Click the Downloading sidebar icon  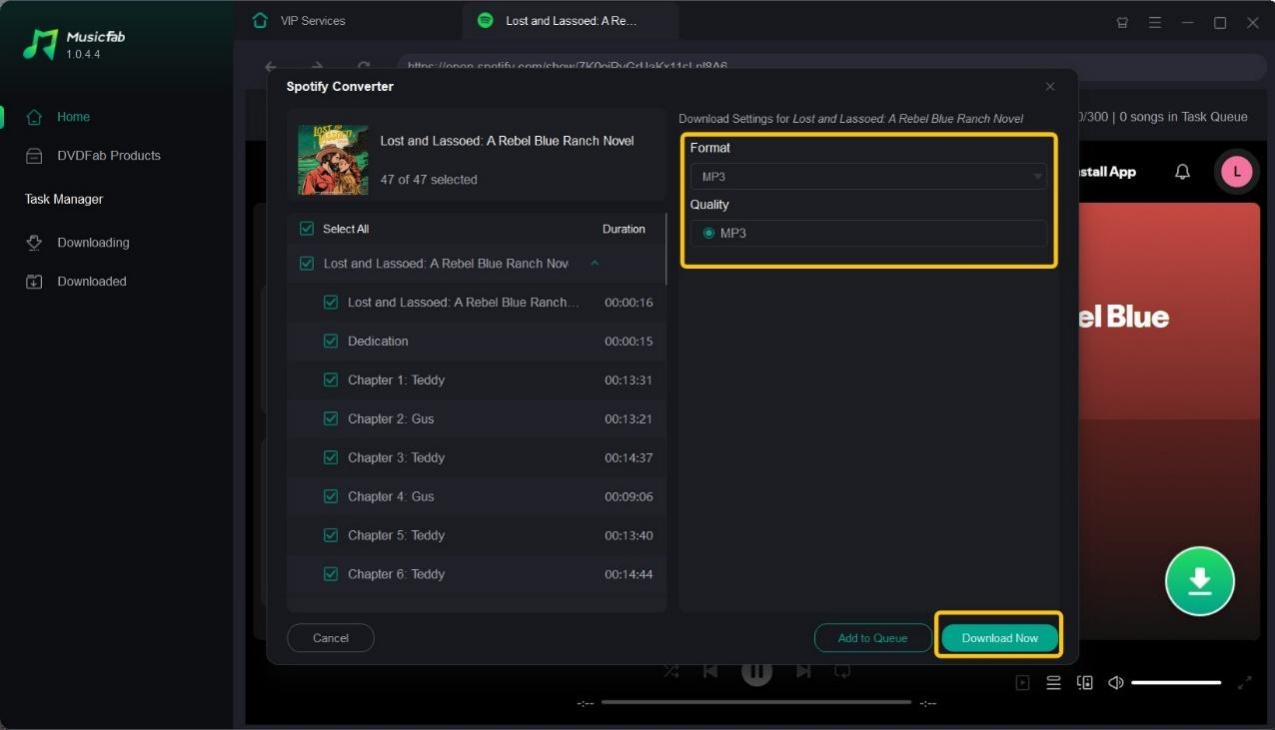(x=34, y=243)
